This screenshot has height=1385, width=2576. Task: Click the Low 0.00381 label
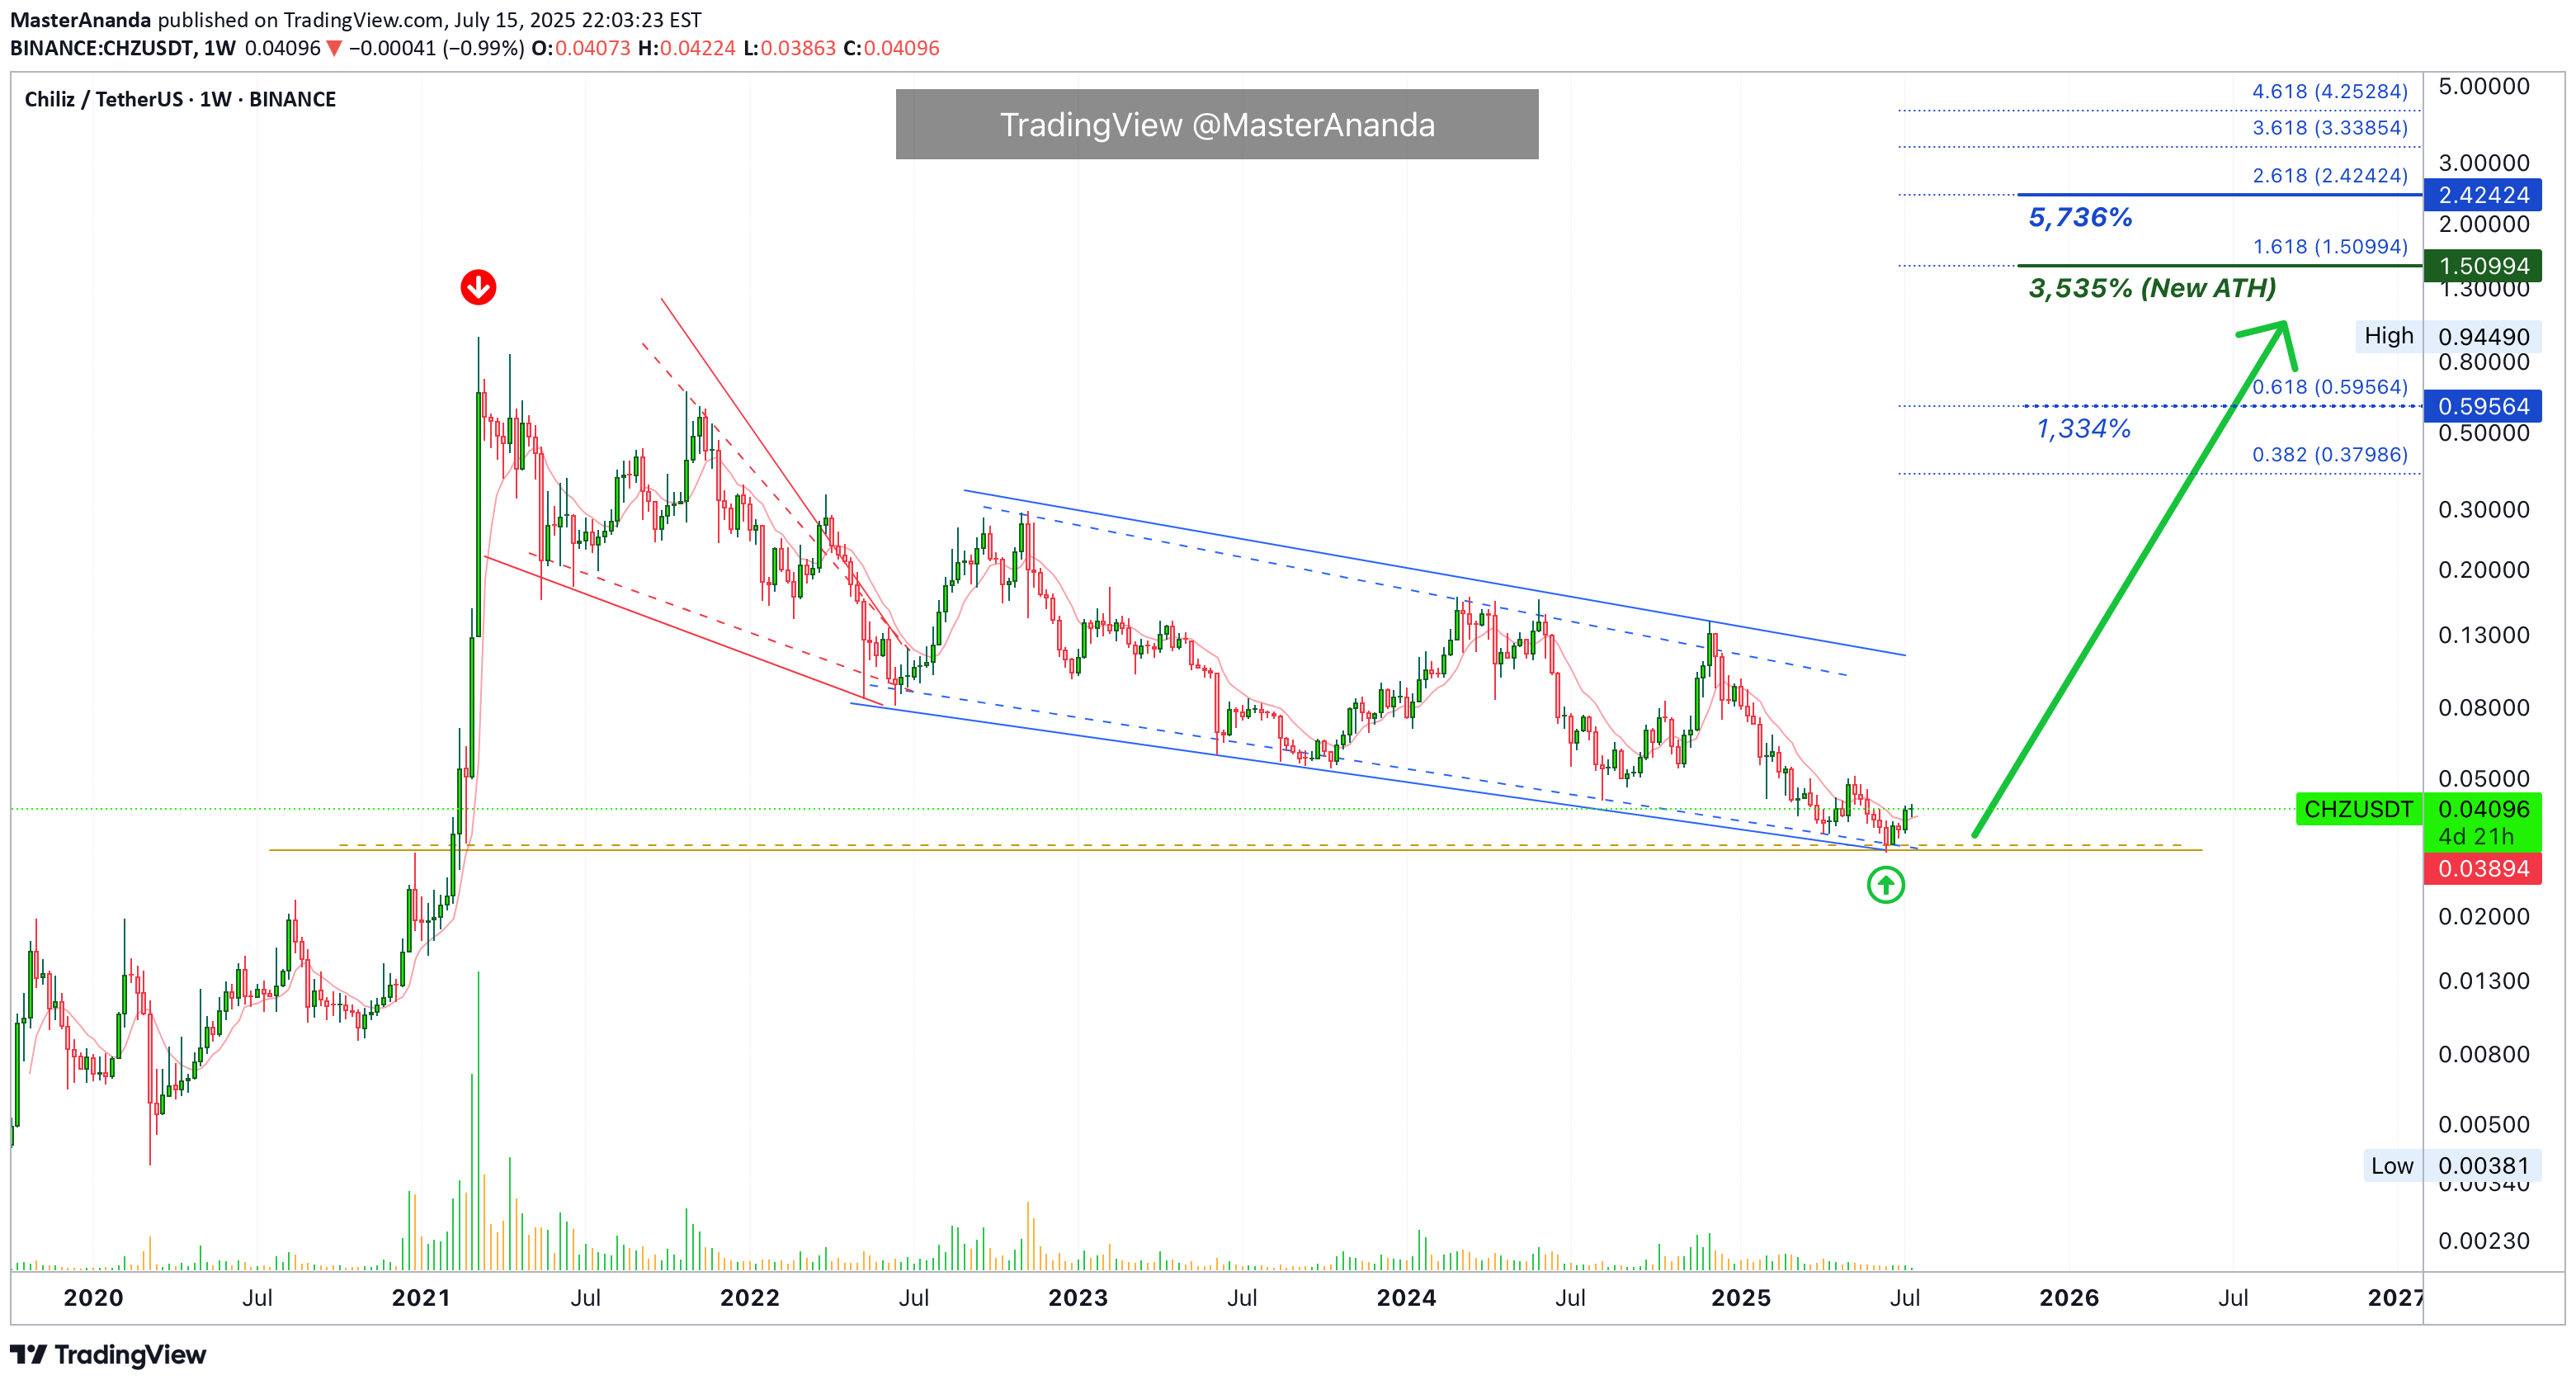click(2452, 1165)
